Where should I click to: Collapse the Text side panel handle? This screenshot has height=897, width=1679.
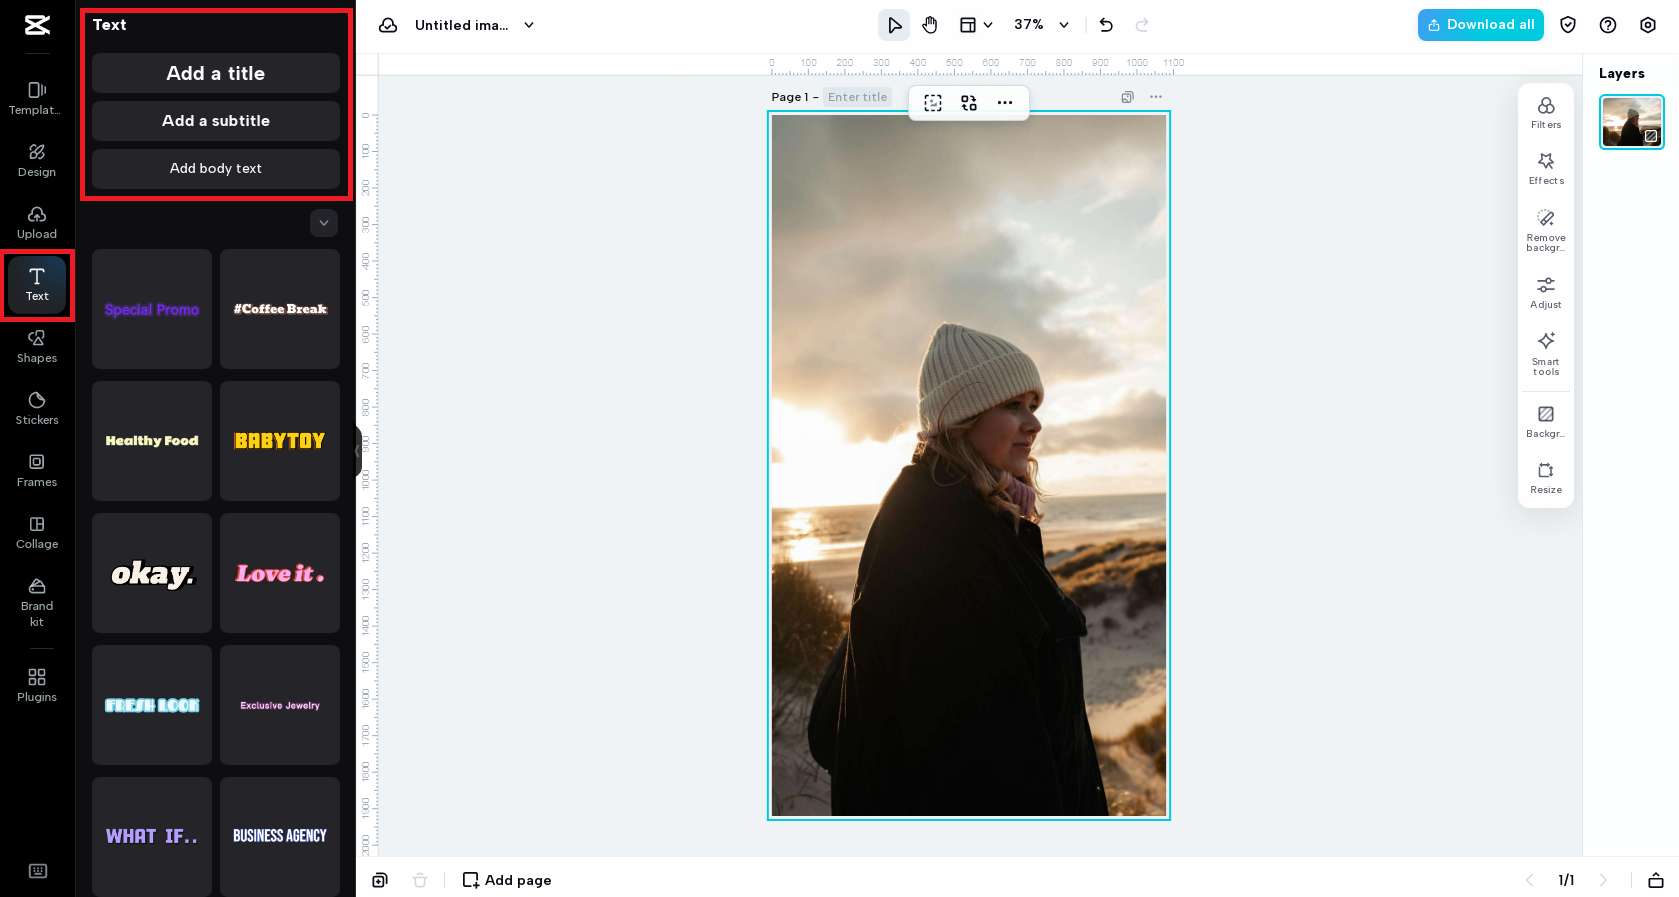pos(358,451)
